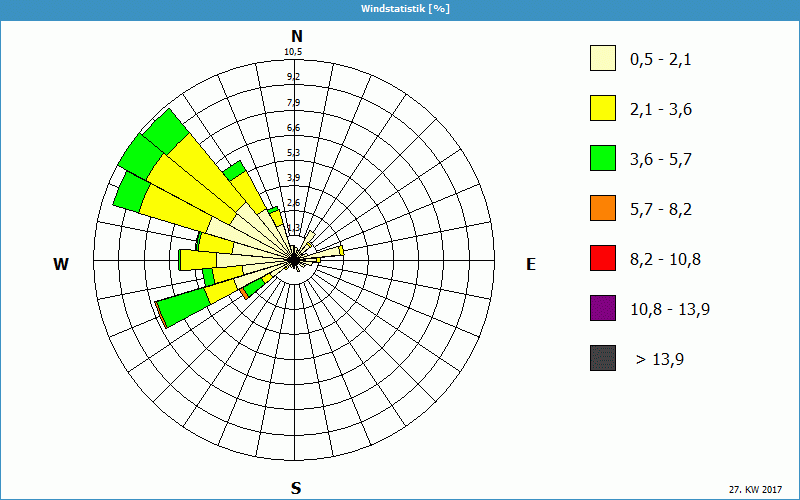Click the legend label "10,8 - 13,9"
800x500 pixels.
(670, 310)
